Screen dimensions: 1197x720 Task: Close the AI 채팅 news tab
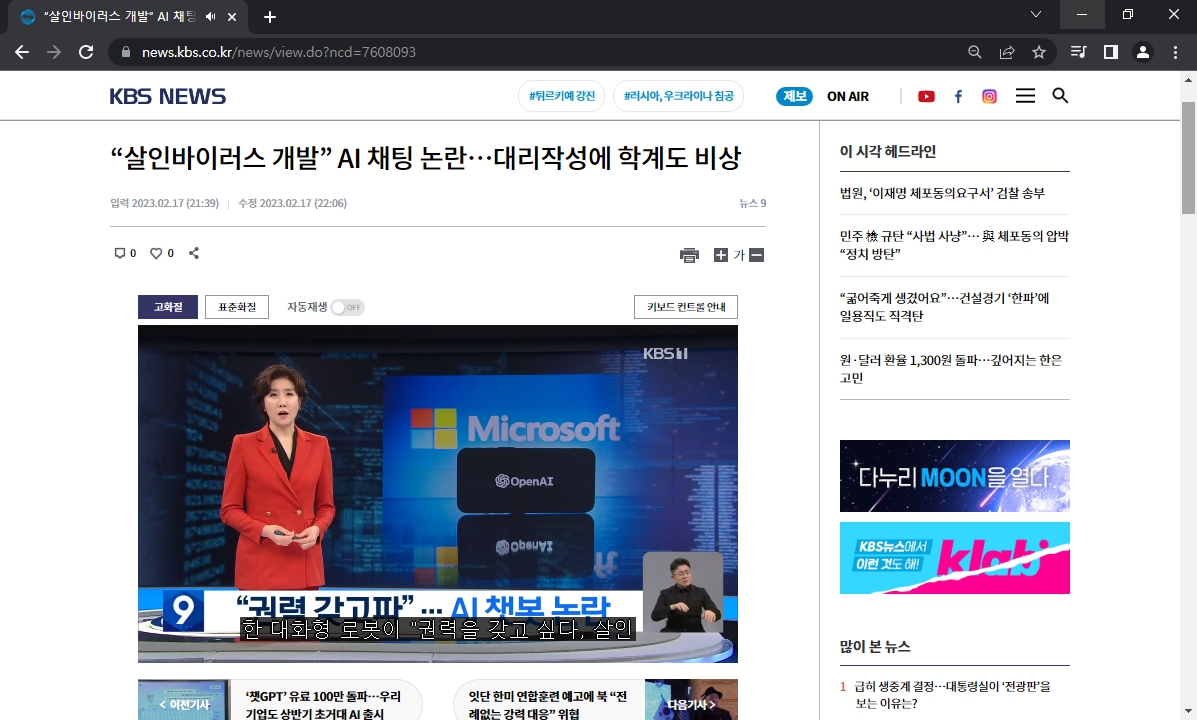pyautogui.click(x=232, y=17)
